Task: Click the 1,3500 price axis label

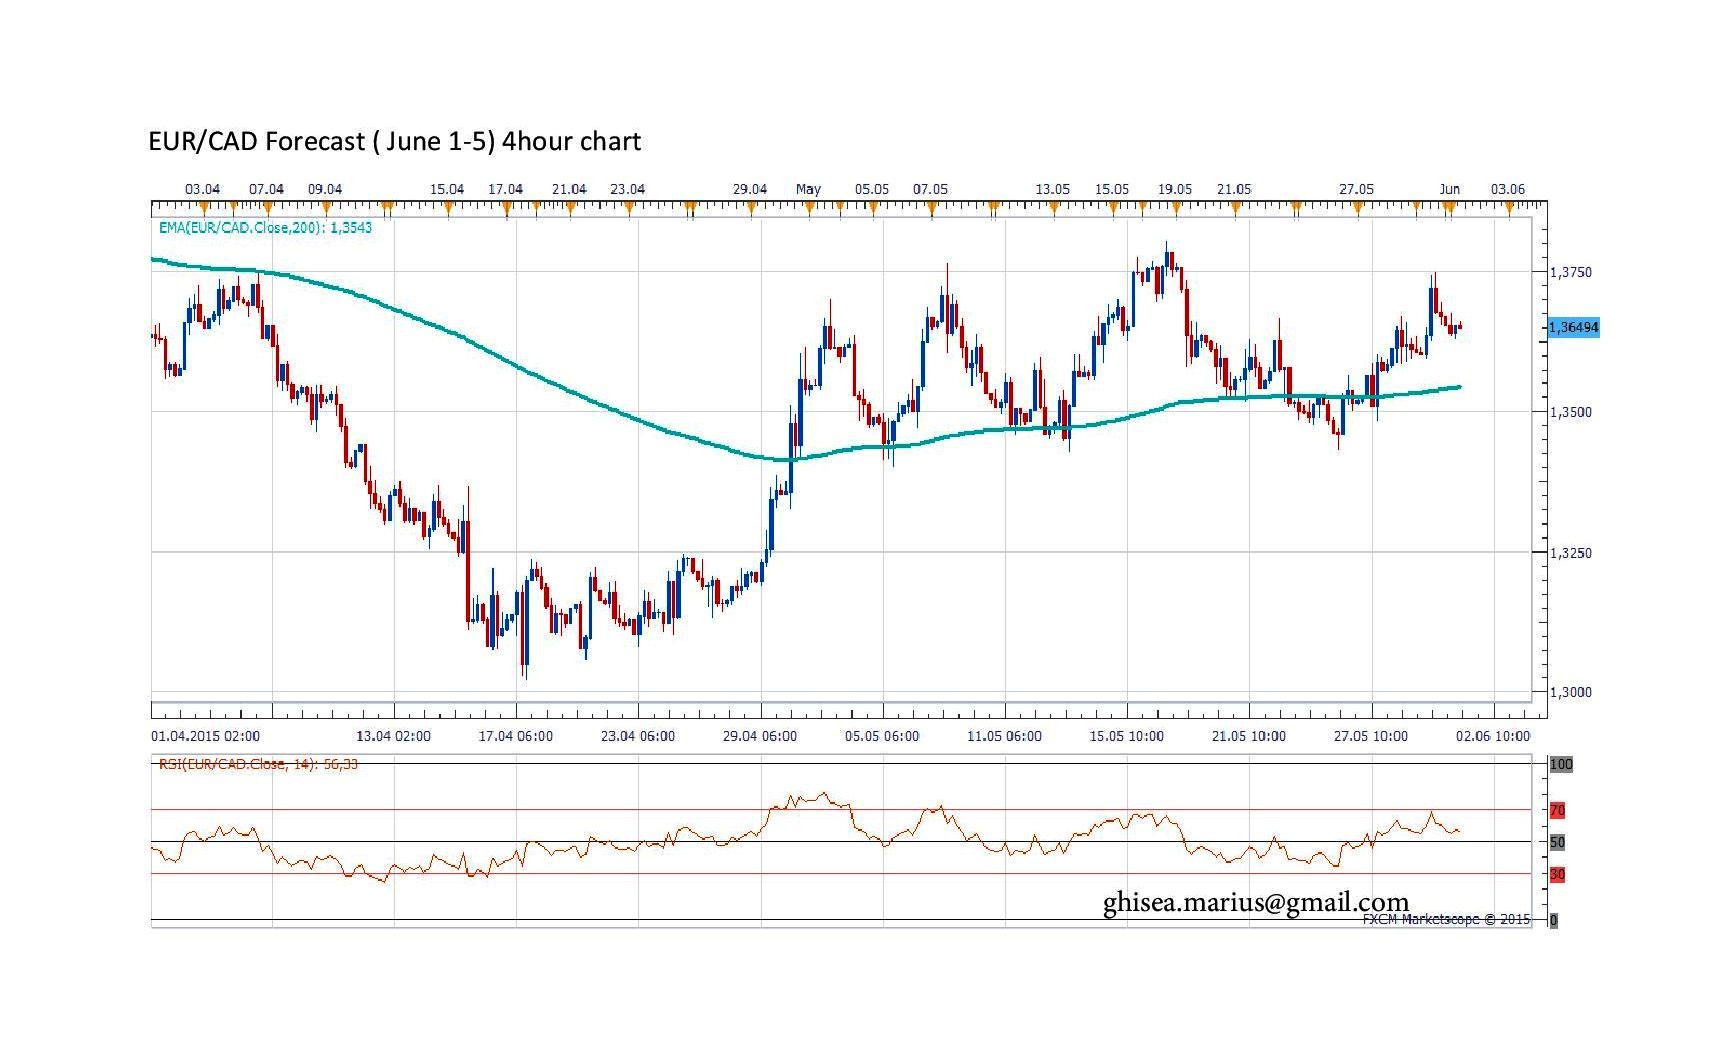Action: click(1570, 412)
